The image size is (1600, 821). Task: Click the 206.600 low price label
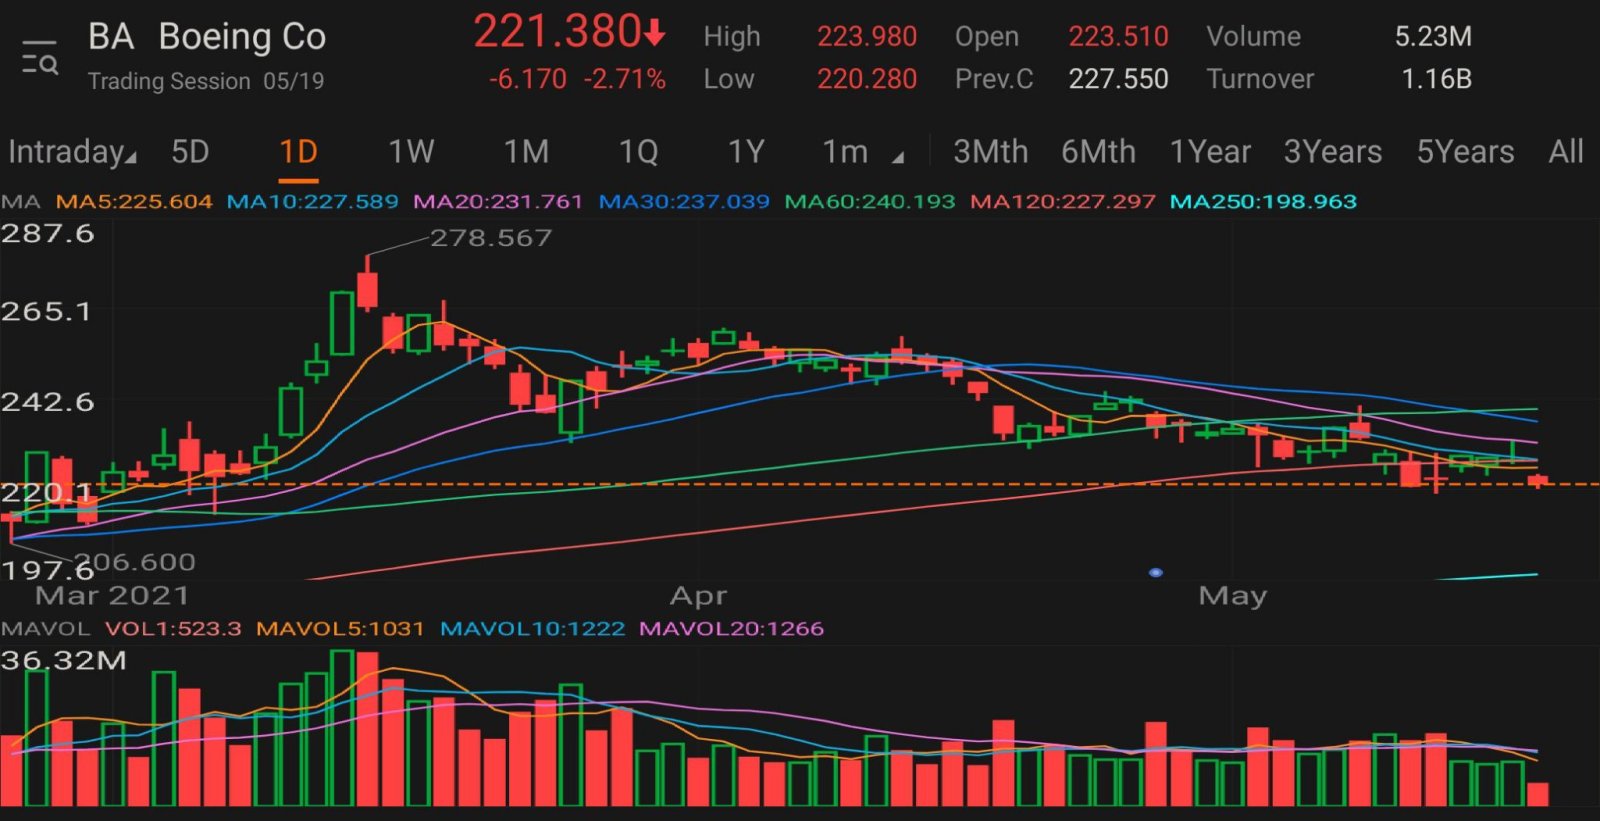tap(135, 562)
